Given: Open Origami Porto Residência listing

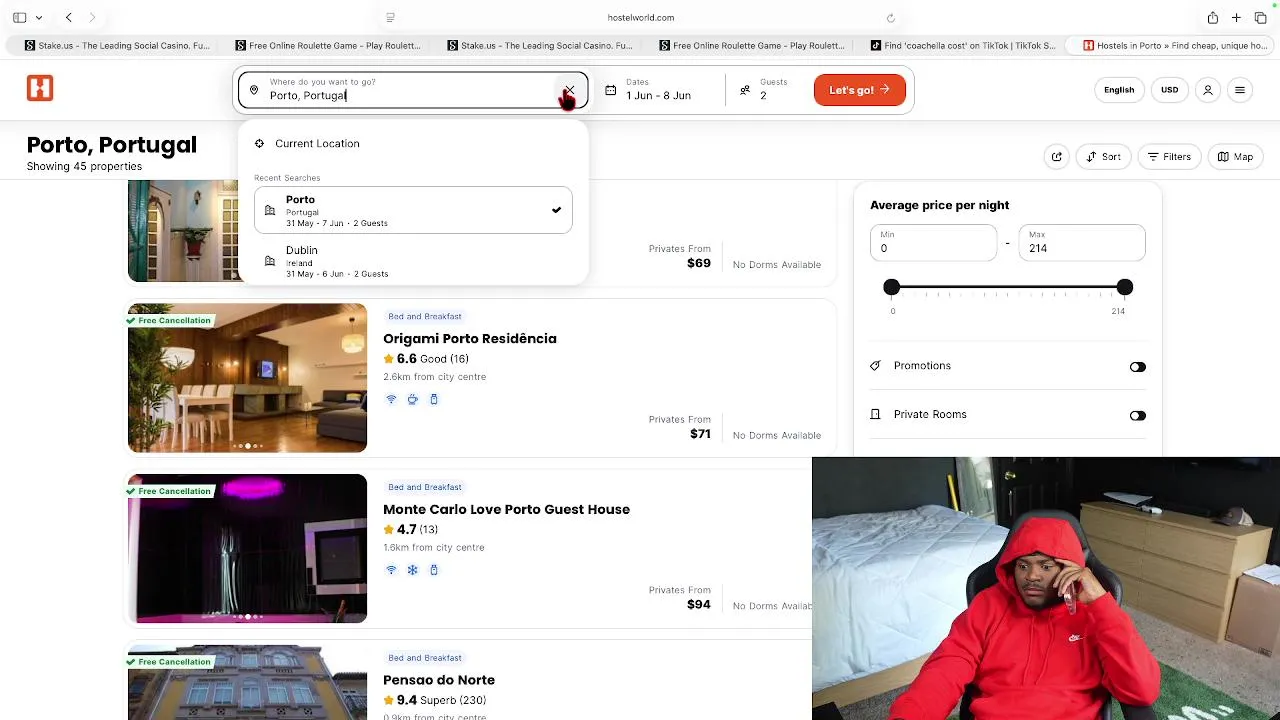Looking at the screenshot, I should click(470, 338).
